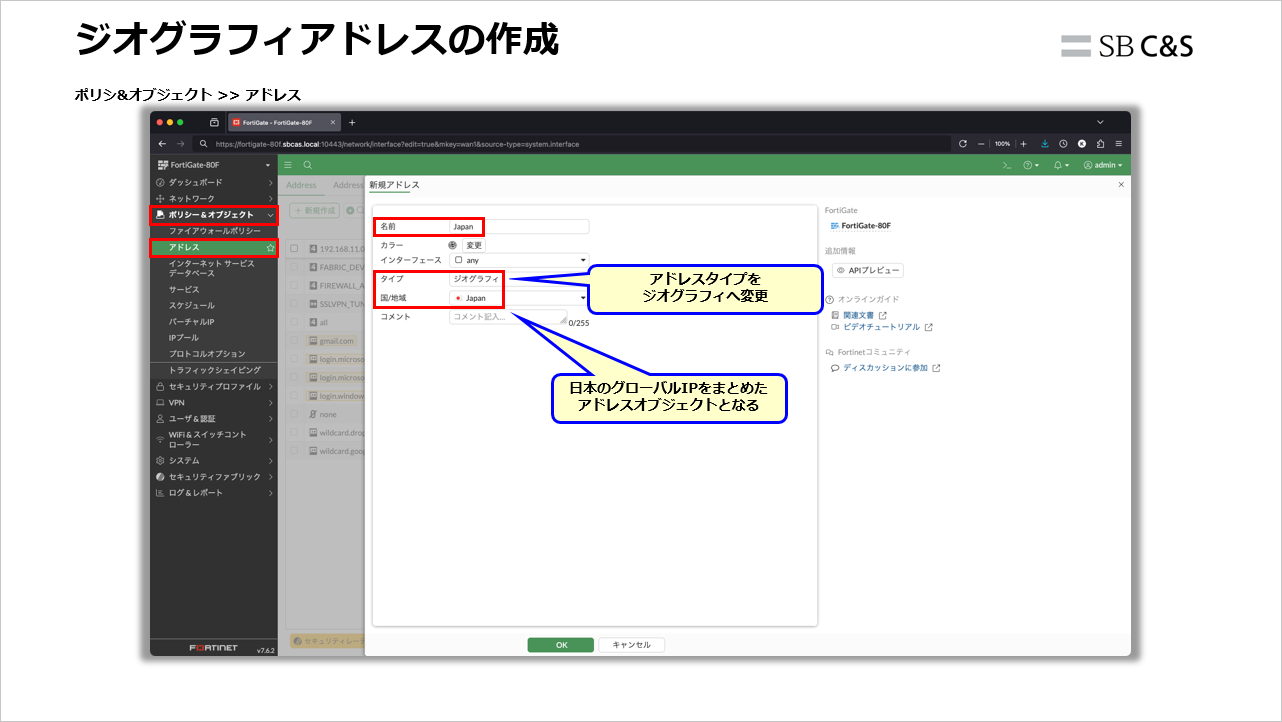Open the インターフェース any dropdown
The height and width of the screenshot is (722, 1282).
[x=519, y=260]
